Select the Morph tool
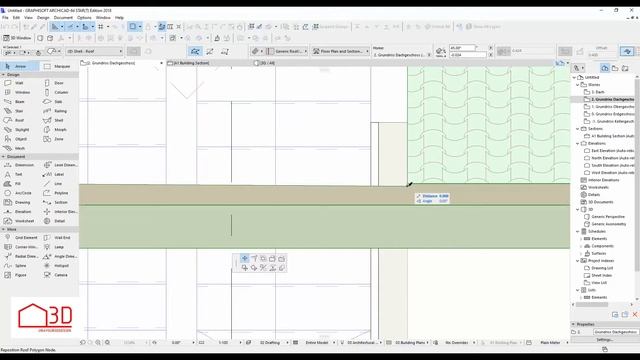The height and width of the screenshot is (360, 640). pos(59,130)
